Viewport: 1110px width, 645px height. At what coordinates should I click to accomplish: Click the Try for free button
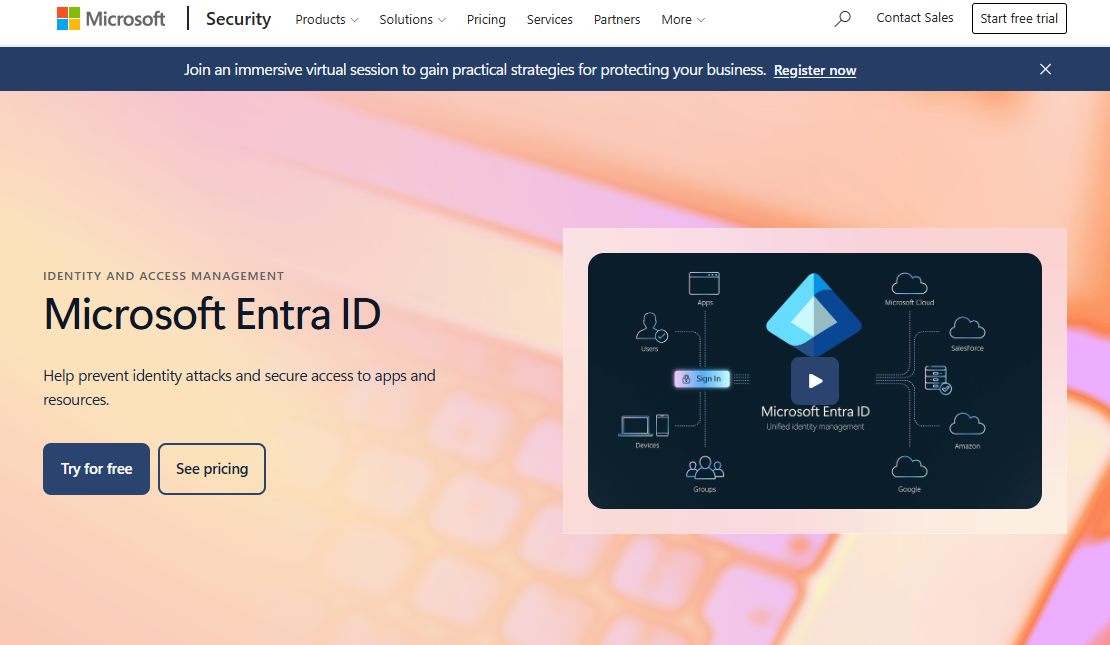point(96,469)
